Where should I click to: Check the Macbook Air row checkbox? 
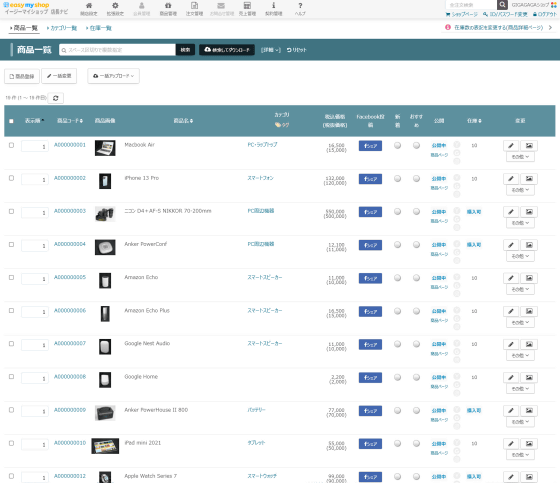tap(11, 145)
